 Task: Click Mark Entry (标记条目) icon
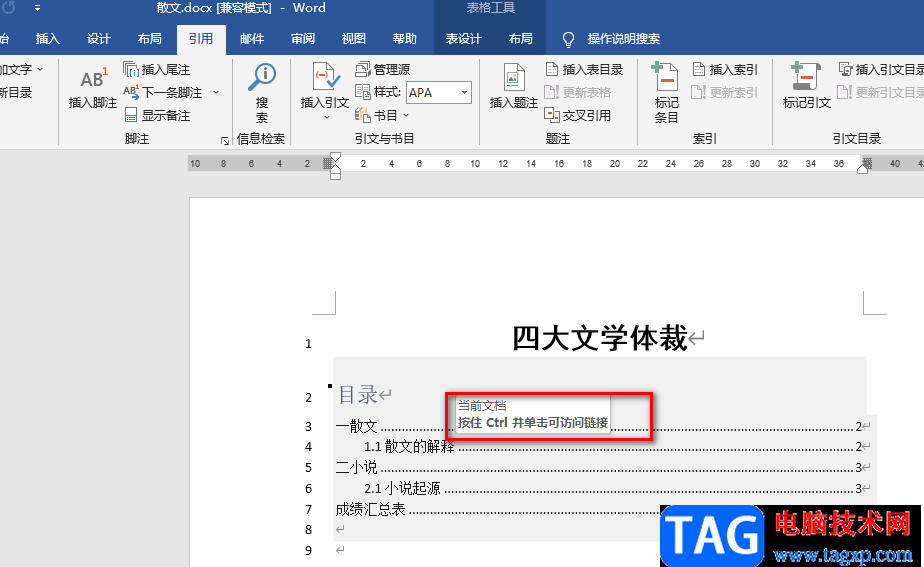coord(666,77)
